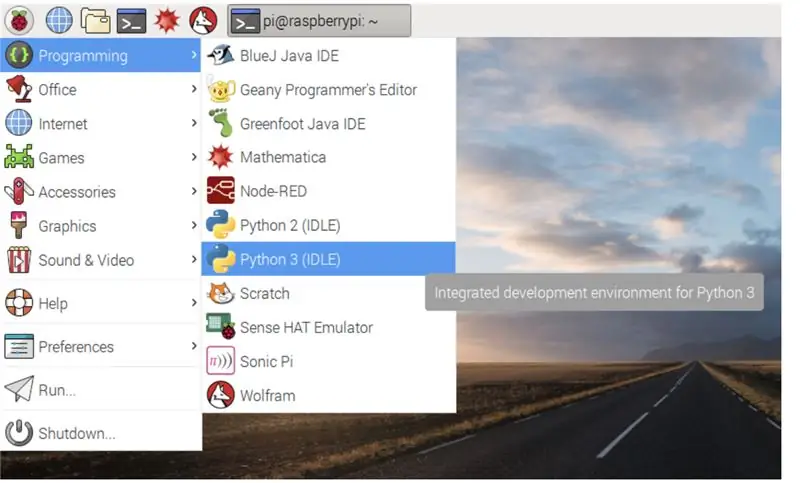Click the Node-RED red flow icon

[x=220, y=191]
